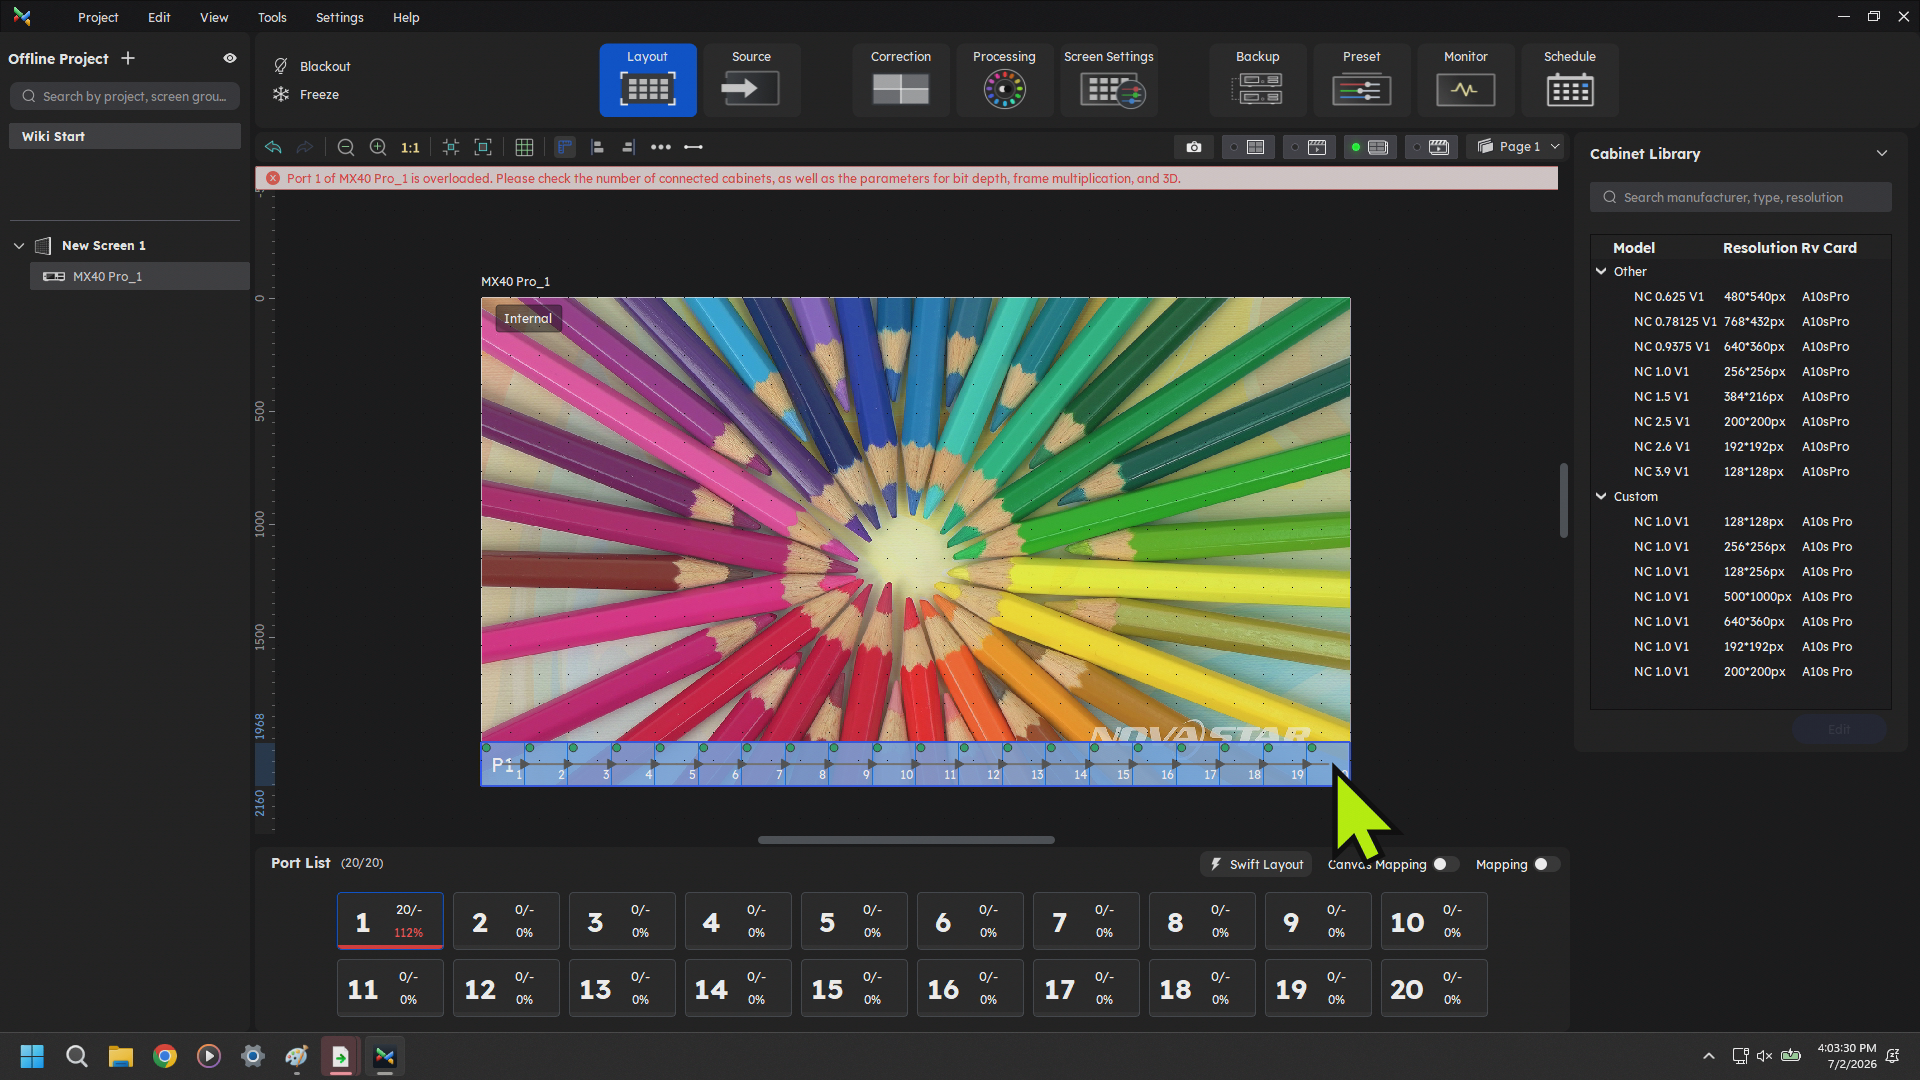
Task: Open the Preset module
Action: (1362, 80)
